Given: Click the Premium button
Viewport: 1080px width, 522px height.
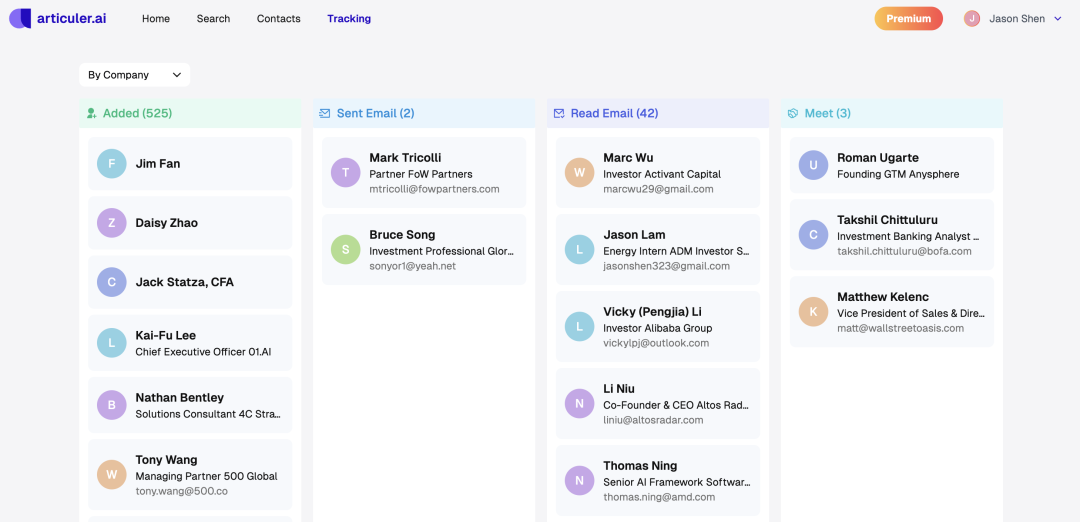Looking at the screenshot, I should [x=908, y=19].
